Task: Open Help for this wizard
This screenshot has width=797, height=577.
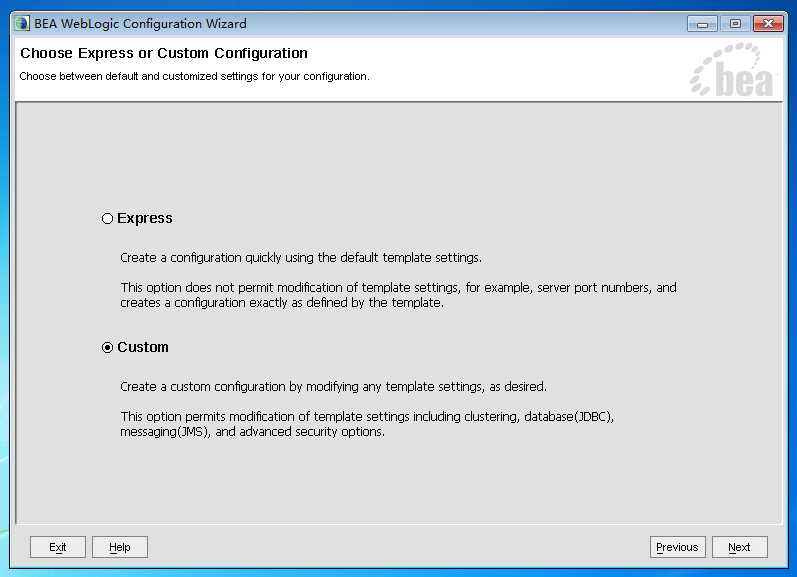Action: (x=120, y=547)
